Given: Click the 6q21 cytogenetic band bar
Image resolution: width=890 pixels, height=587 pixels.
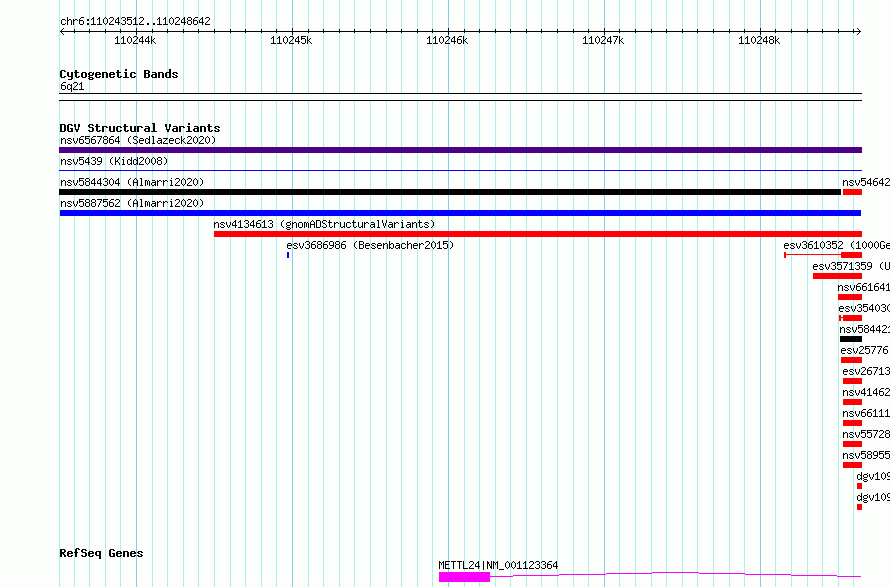Looking at the screenshot, I should coord(460,97).
